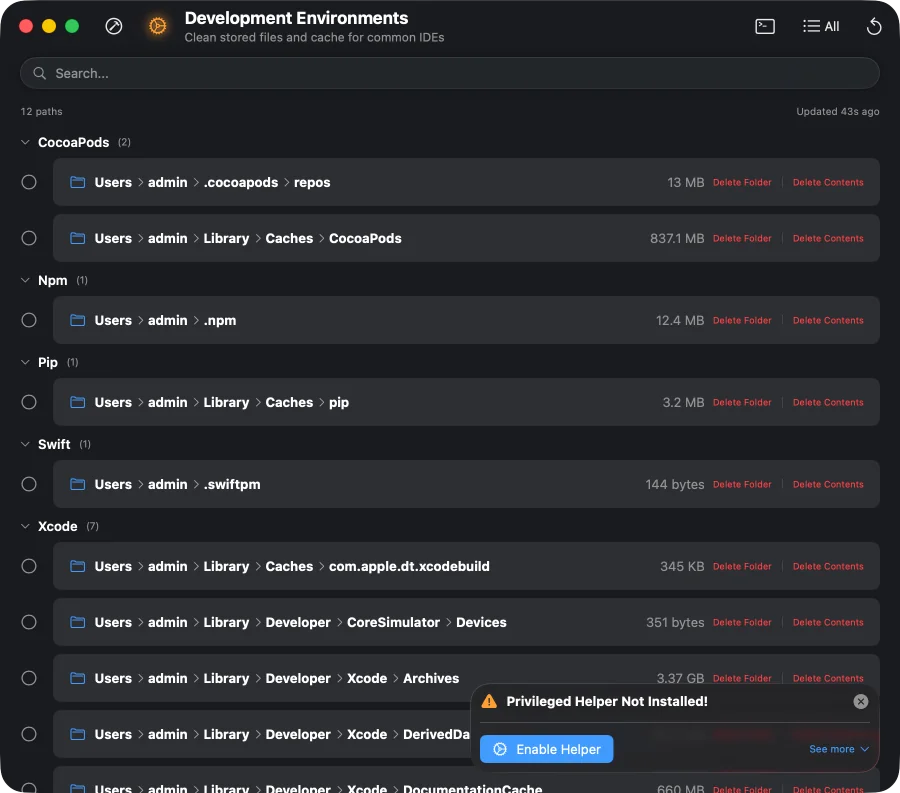The width and height of the screenshot is (900, 793).
Task: Click the '837.1 MB' size value
Action: tap(677, 238)
